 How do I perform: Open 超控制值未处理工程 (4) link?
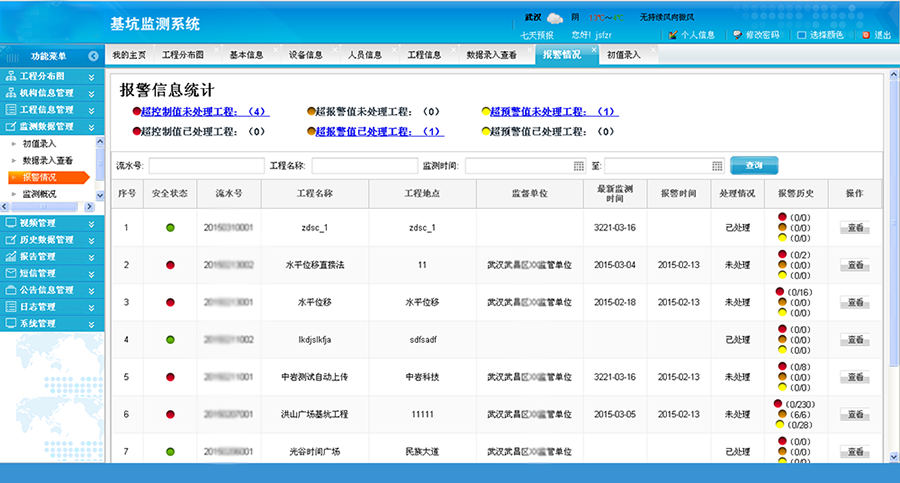point(204,112)
